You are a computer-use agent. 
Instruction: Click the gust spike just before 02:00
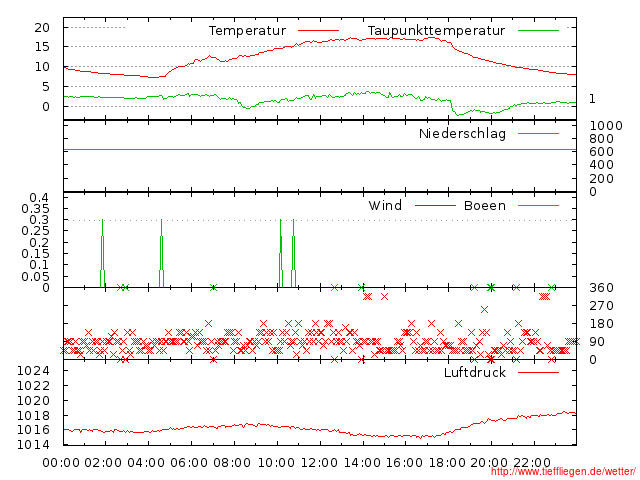tap(102, 253)
